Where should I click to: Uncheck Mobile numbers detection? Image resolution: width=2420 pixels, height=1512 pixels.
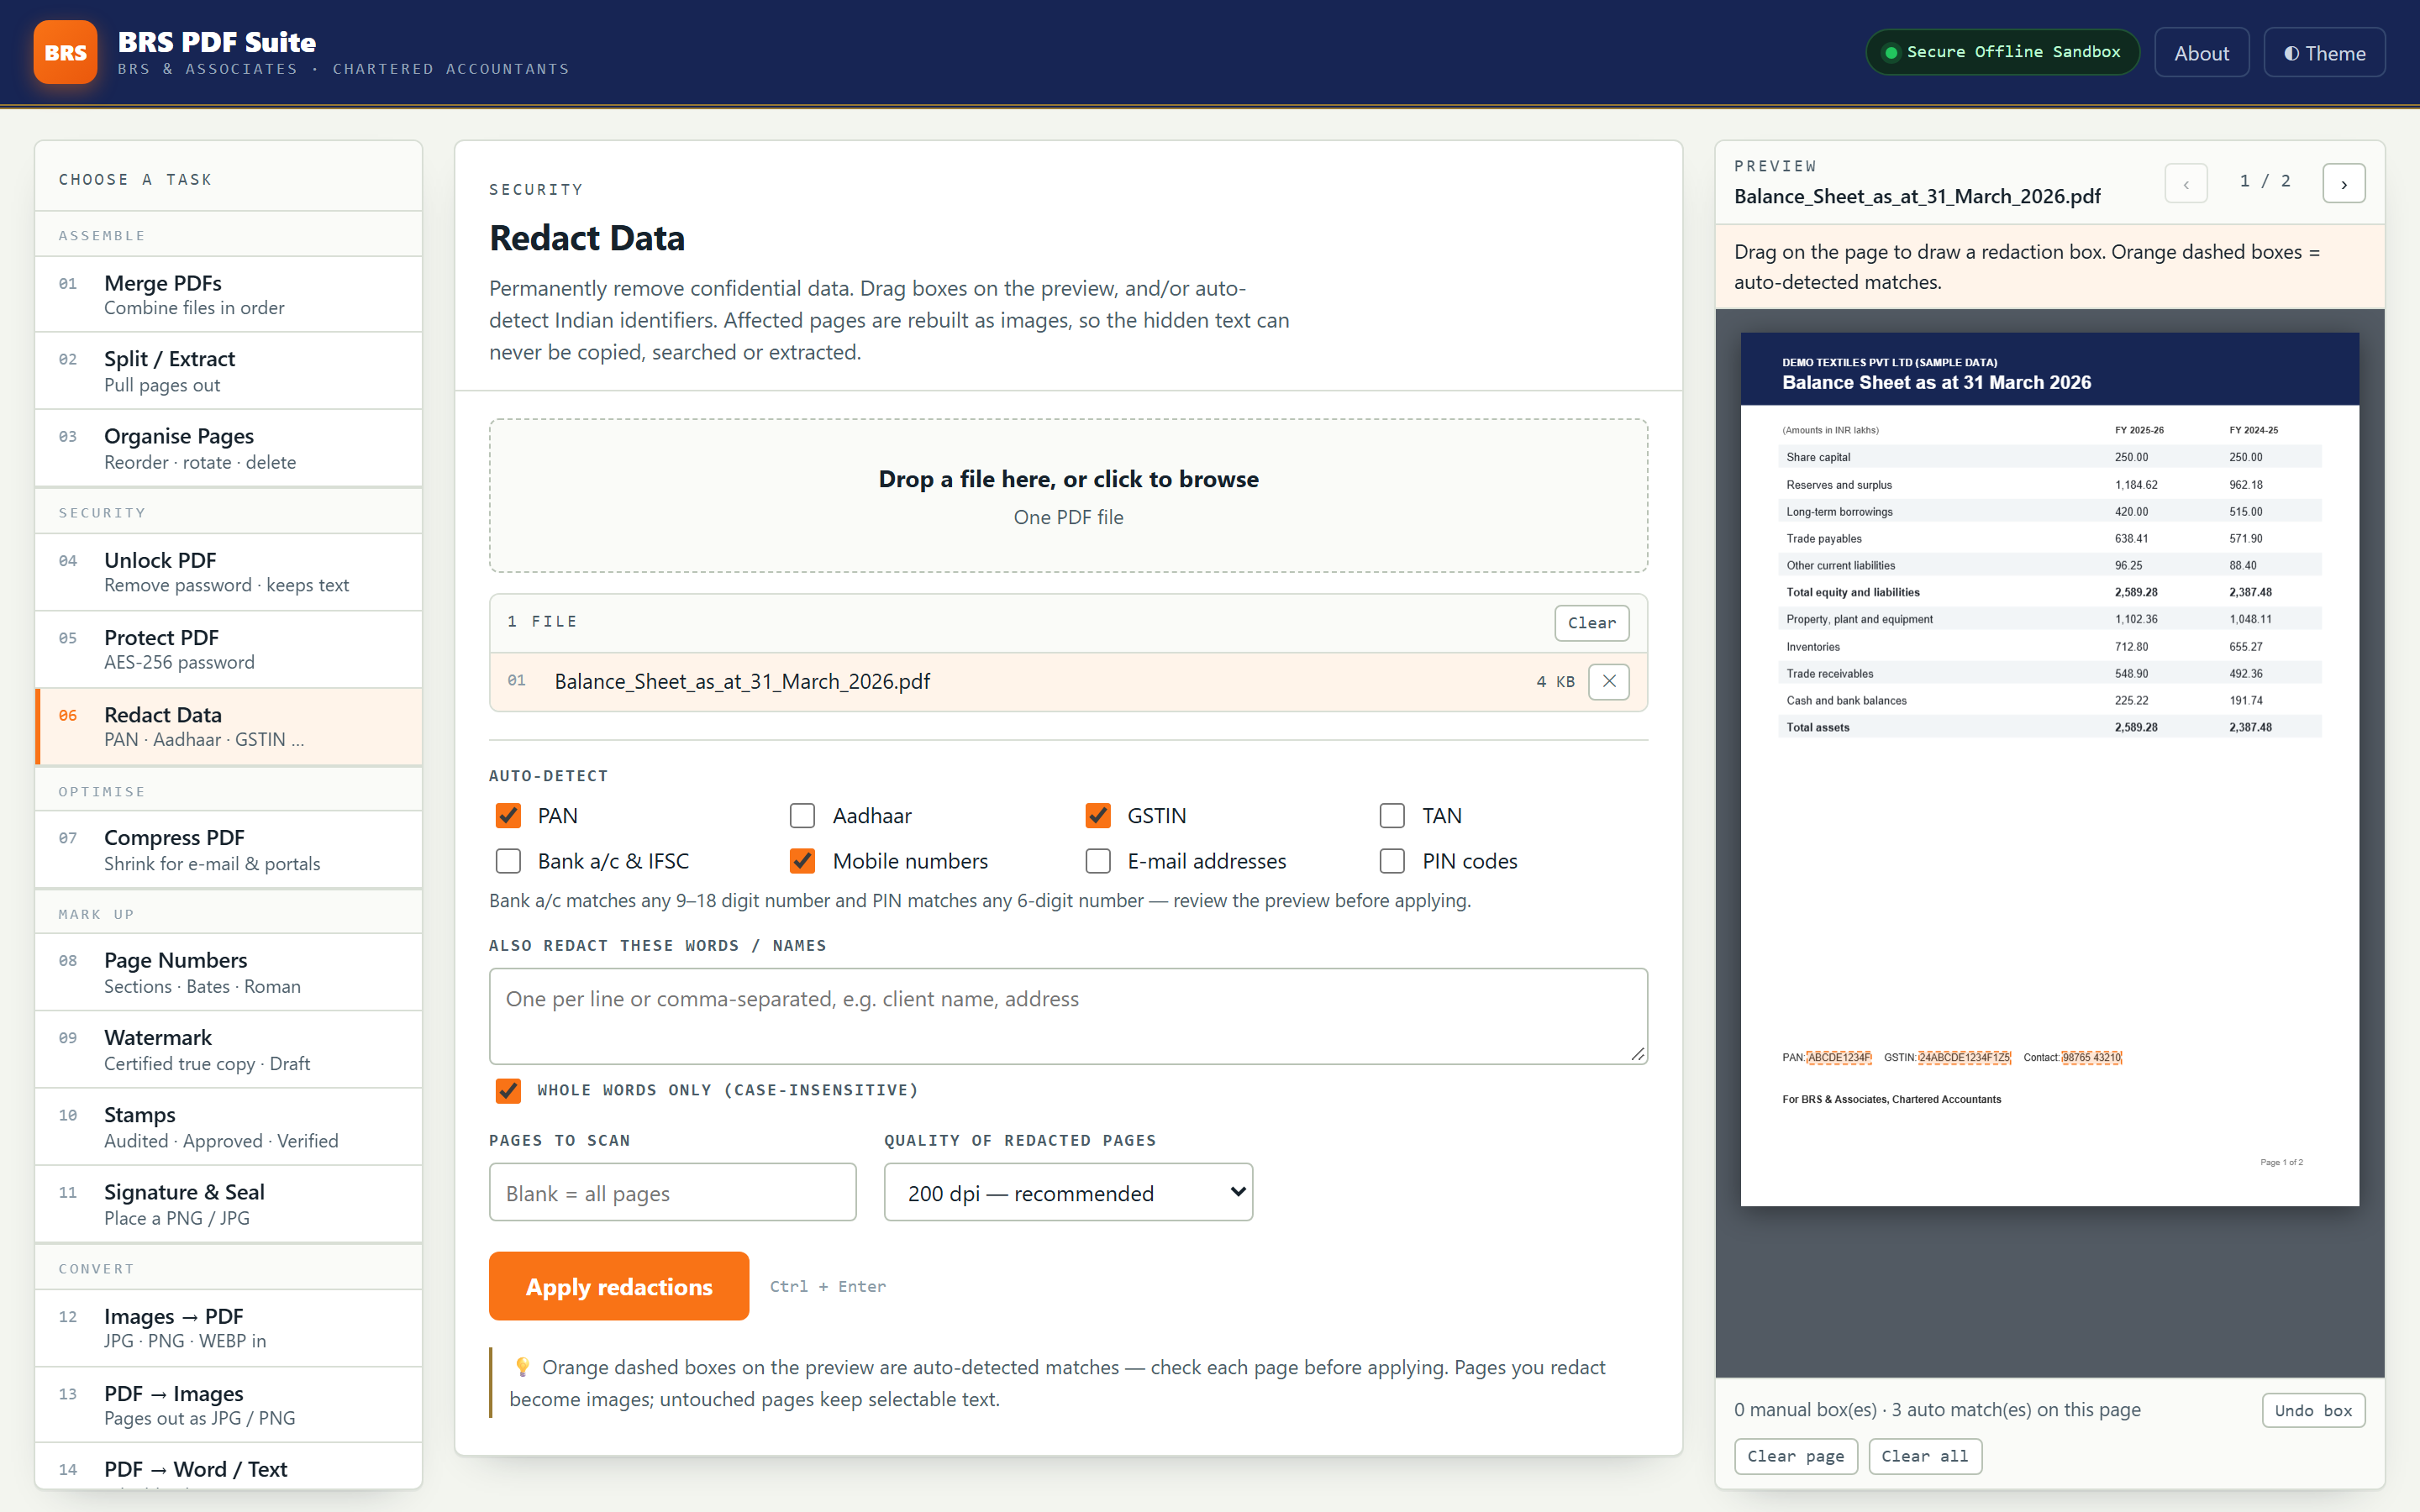(802, 861)
